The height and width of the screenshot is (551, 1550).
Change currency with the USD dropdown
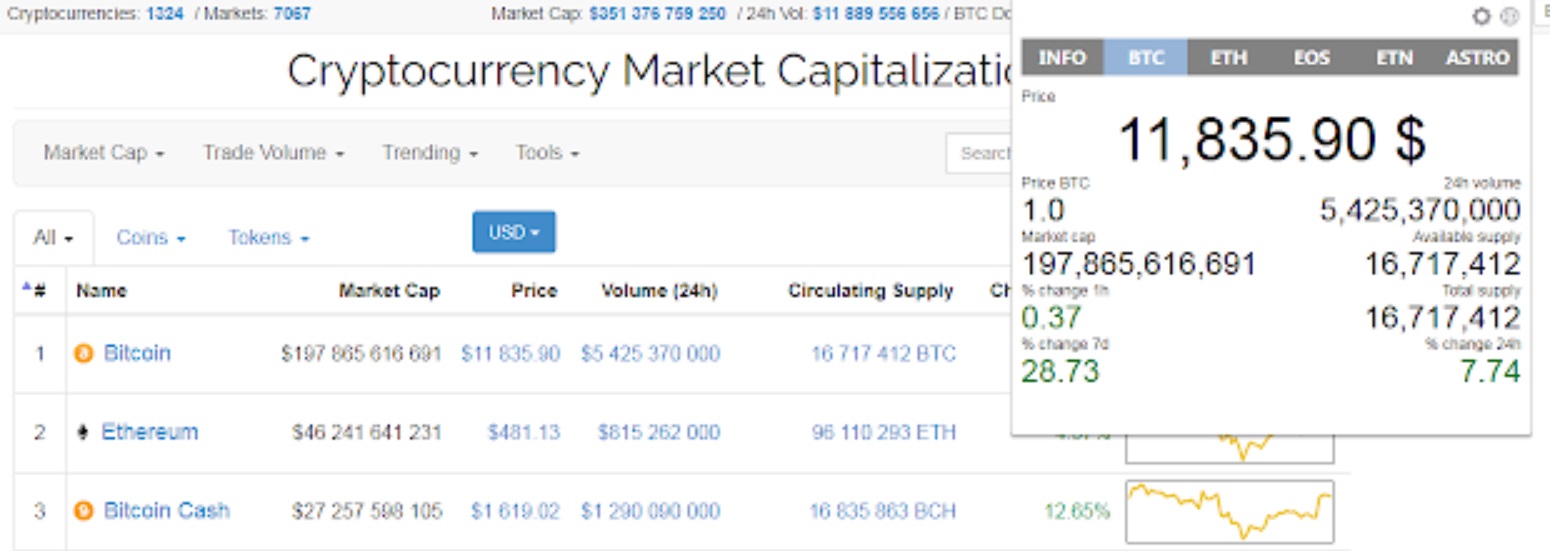pos(514,232)
